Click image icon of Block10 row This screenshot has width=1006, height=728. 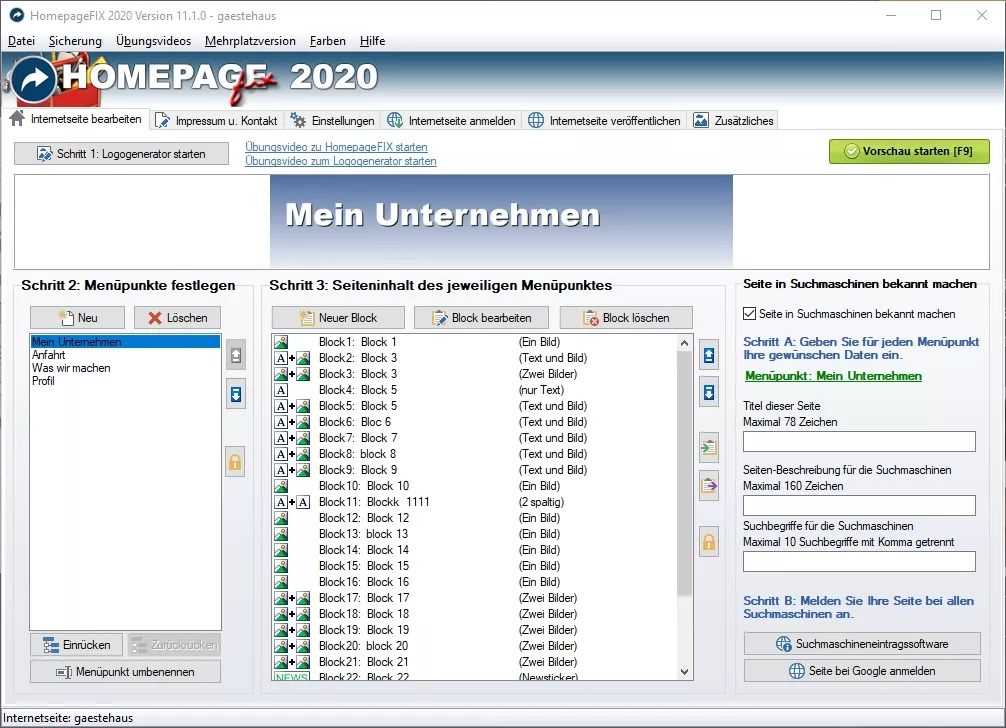pyautogui.click(x=281, y=486)
